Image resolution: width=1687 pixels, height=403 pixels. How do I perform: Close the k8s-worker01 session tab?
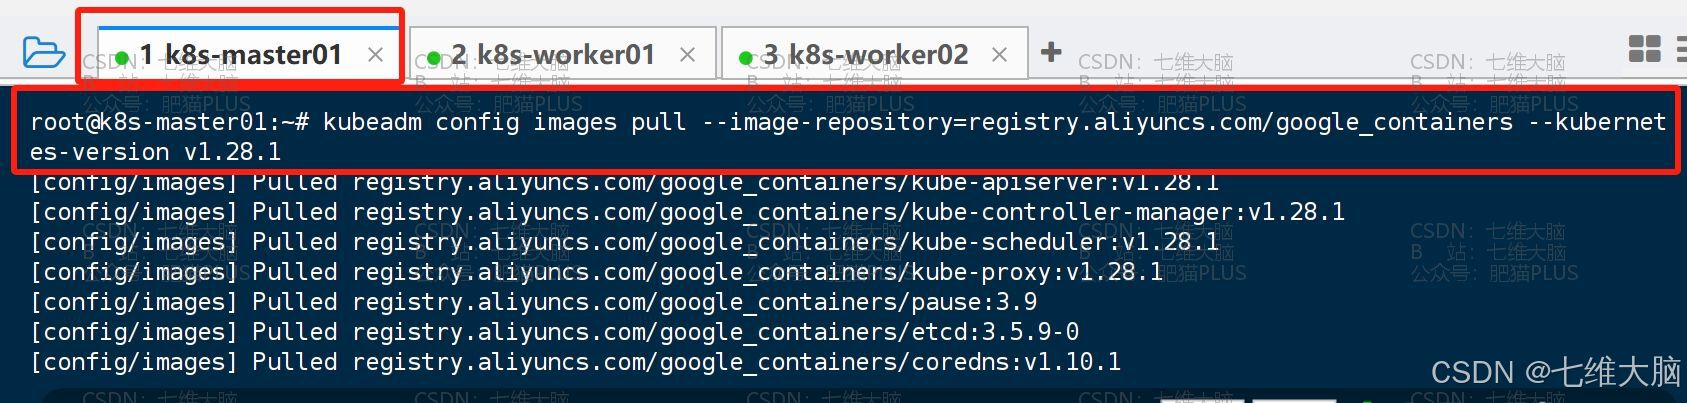pos(687,55)
